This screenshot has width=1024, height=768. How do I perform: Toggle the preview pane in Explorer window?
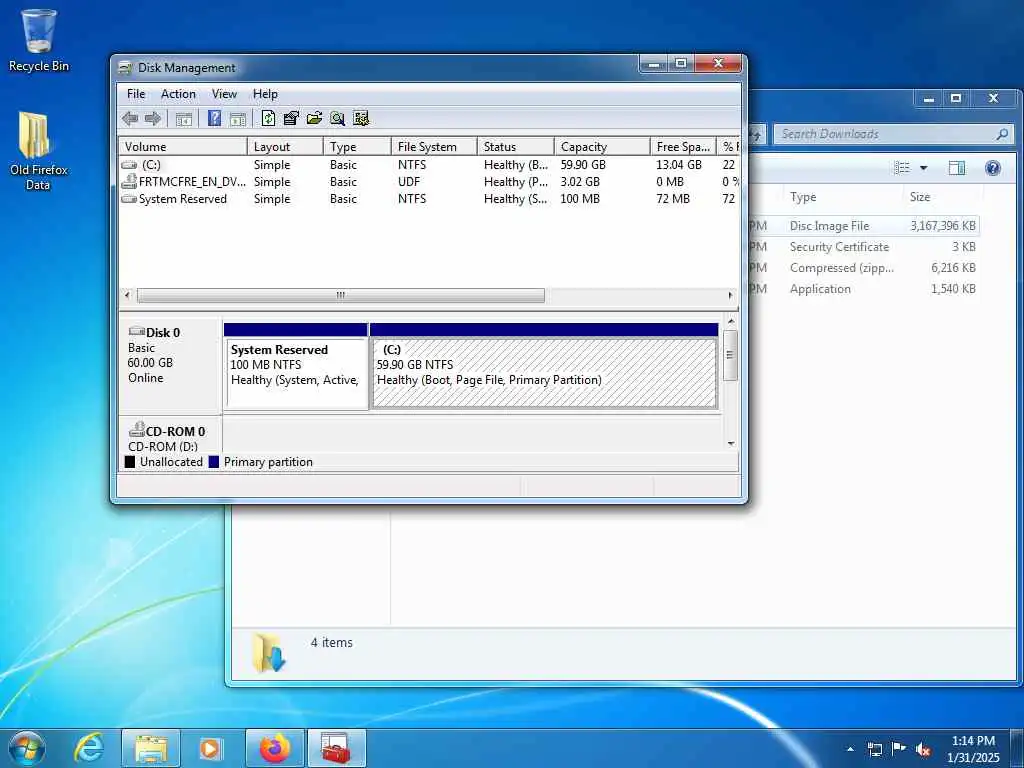957,168
